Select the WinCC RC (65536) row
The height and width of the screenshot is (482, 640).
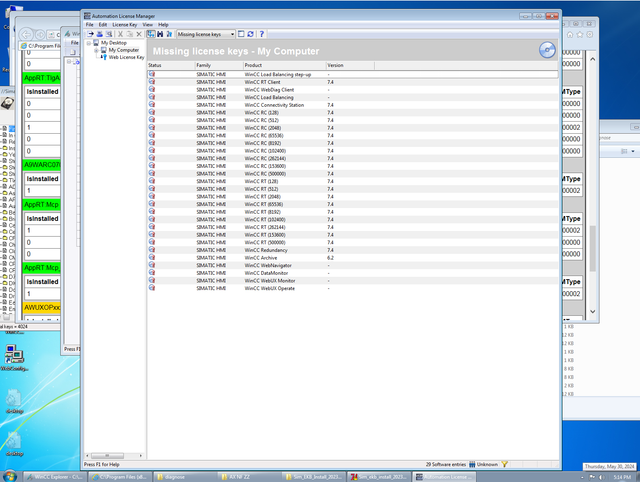[x=353, y=135]
